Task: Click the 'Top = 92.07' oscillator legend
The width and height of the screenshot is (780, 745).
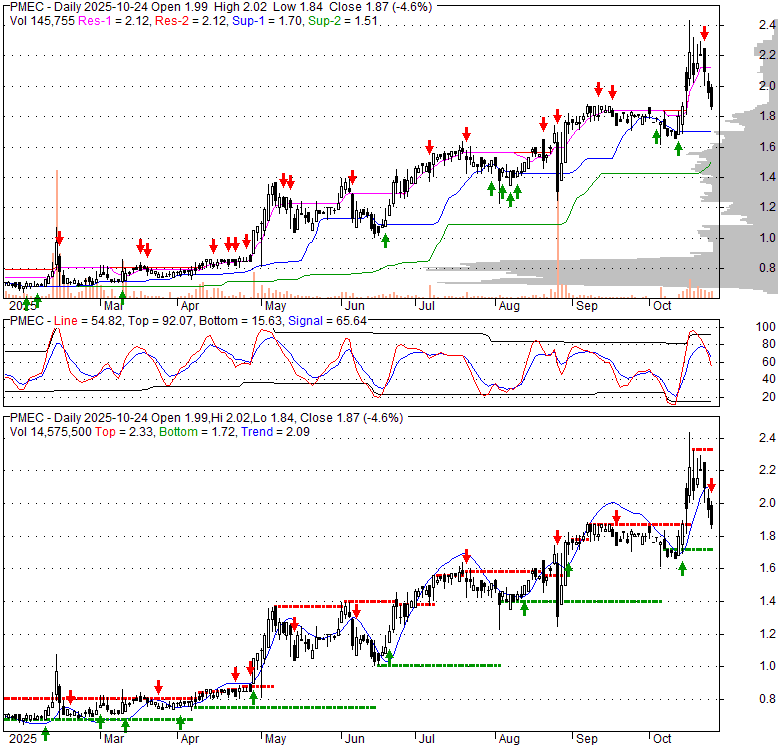Action: coord(160,321)
